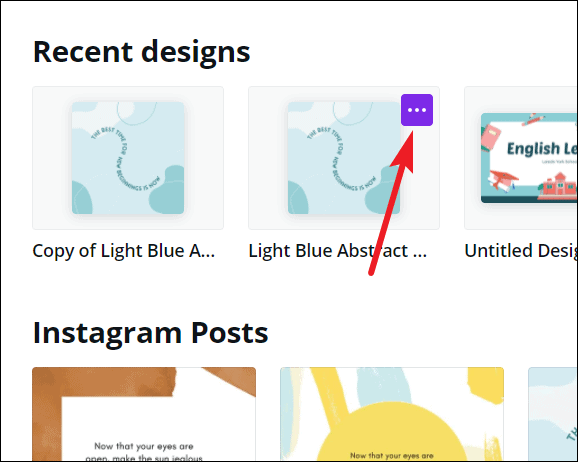Open the Copy of Light Blue design thumbnail
Screen dimensions: 578x462
click(128, 158)
